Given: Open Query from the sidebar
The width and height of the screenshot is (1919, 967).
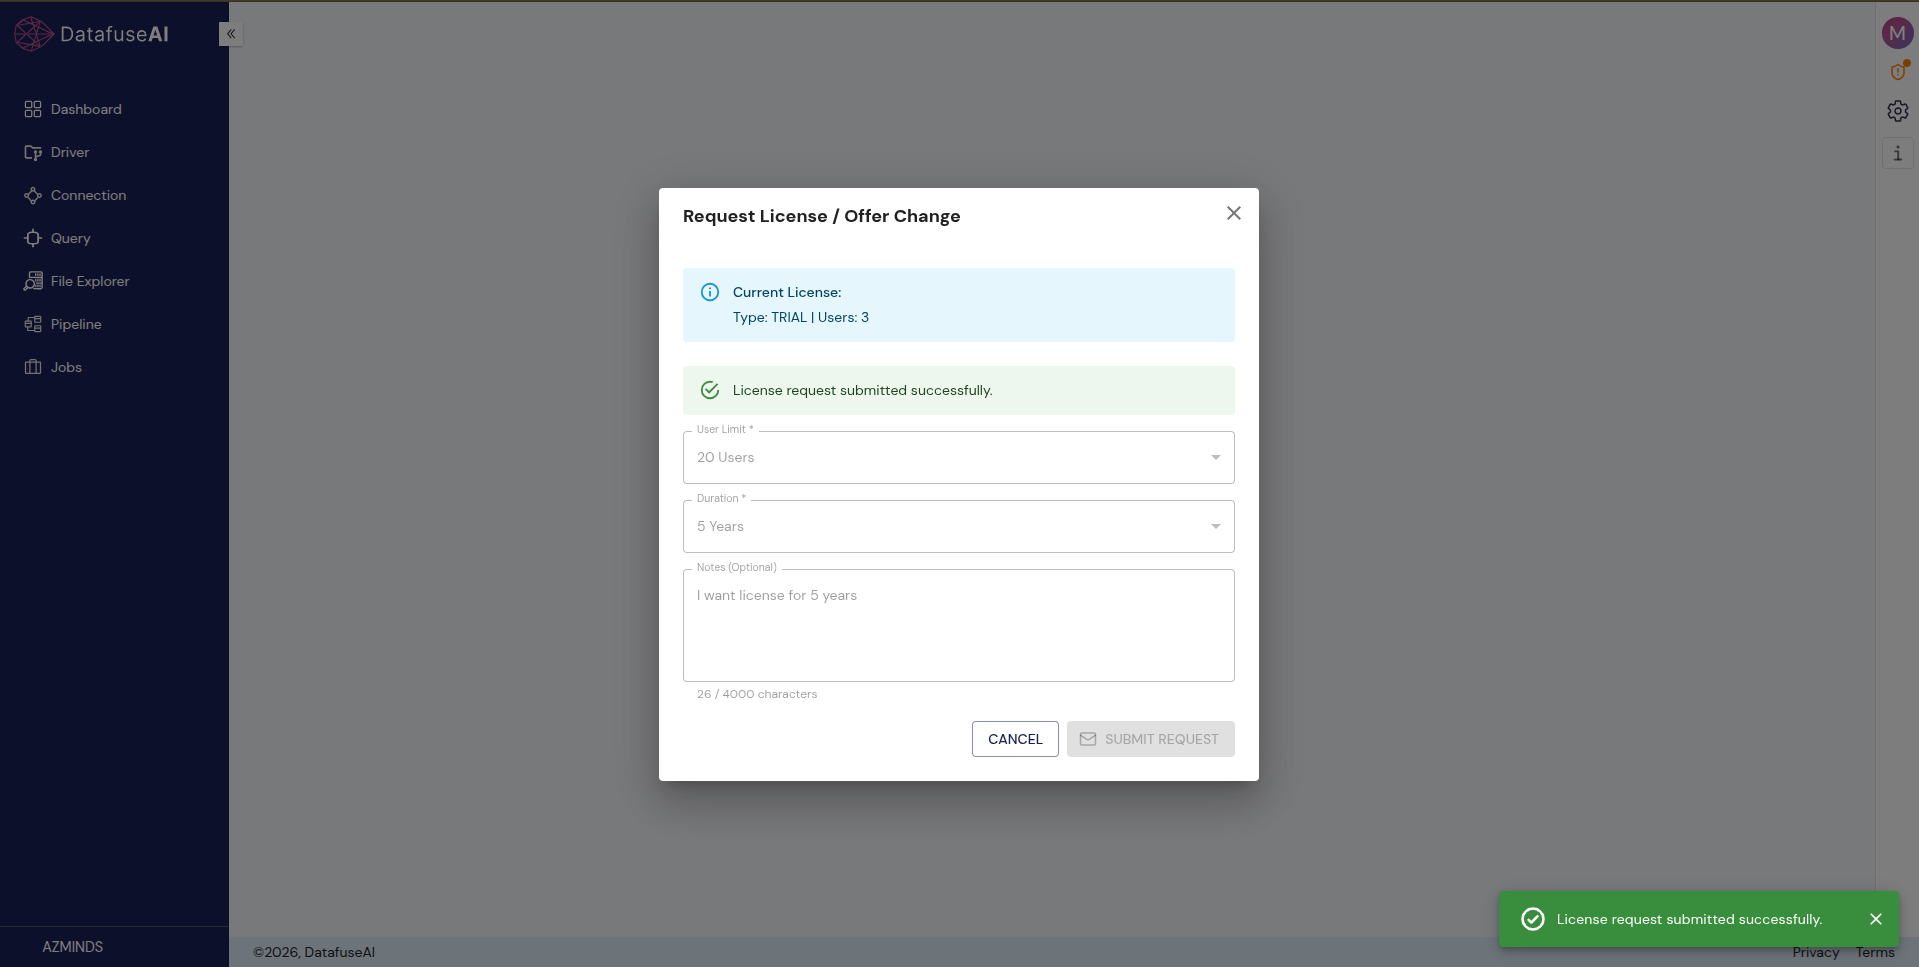Looking at the screenshot, I should [70, 238].
